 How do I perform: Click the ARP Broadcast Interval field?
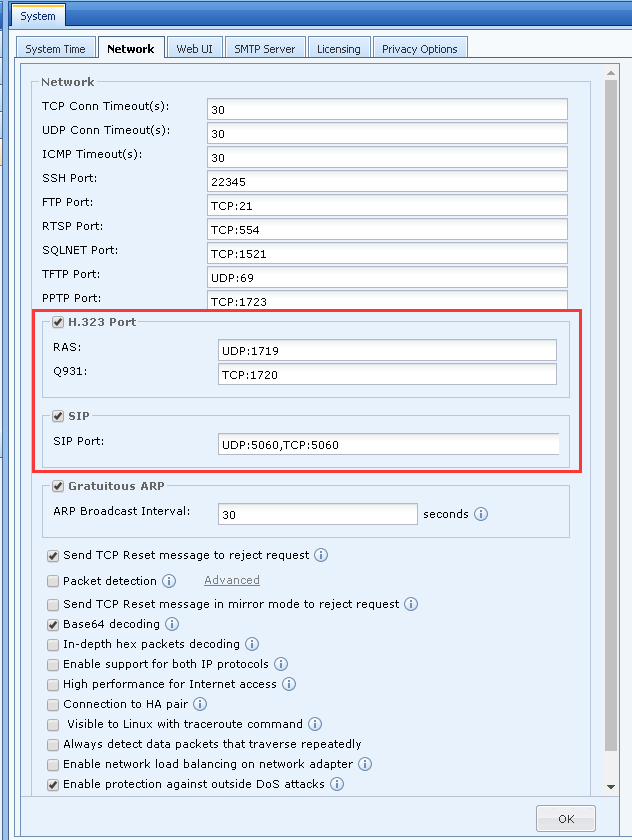click(x=318, y=514)
